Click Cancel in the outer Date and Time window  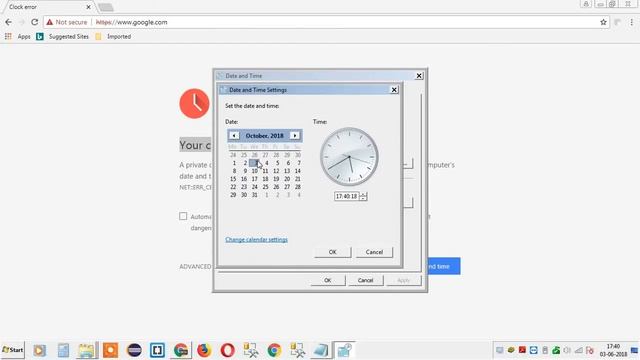365,280
